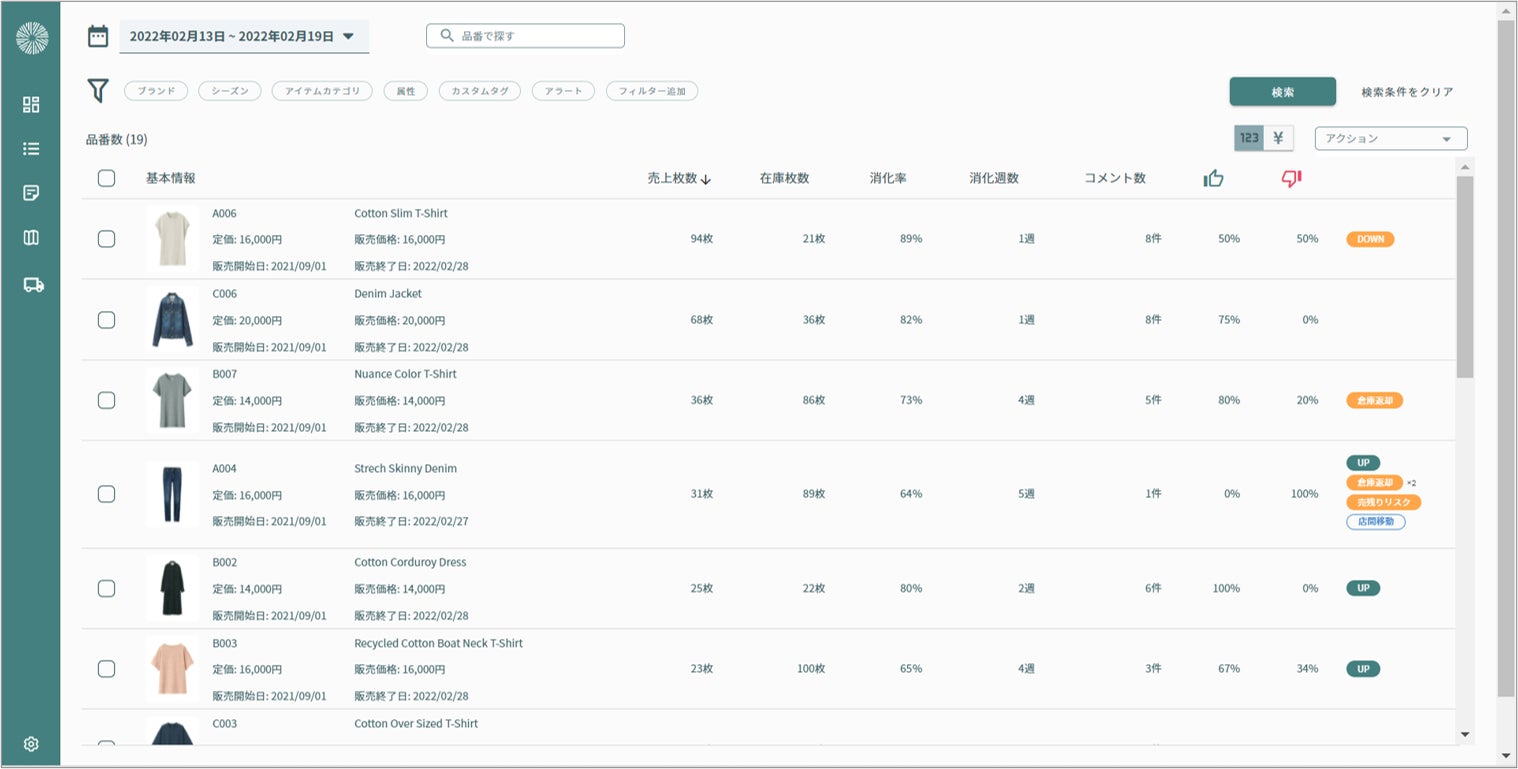The image size is (1518, 769).
Task: Click the table's vertical scrollbar thumb
Action: pyautogui.click(x=1465, y=277)
